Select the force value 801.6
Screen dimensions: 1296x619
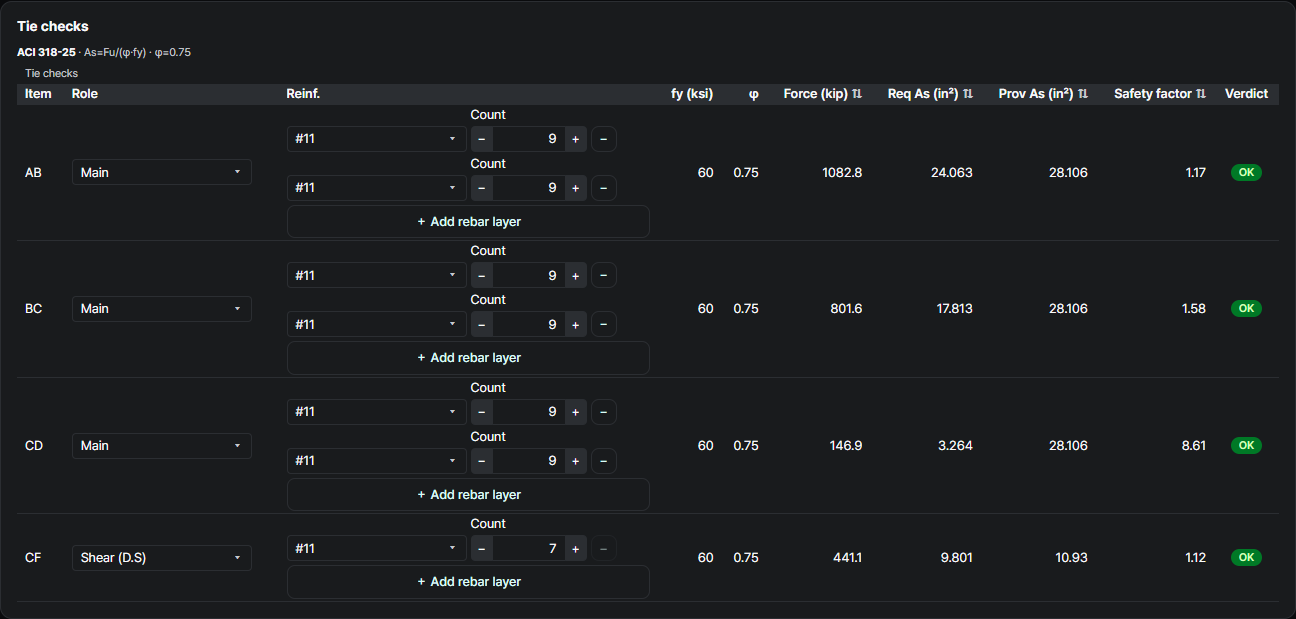pyautogui.click(x=846, y=309)
